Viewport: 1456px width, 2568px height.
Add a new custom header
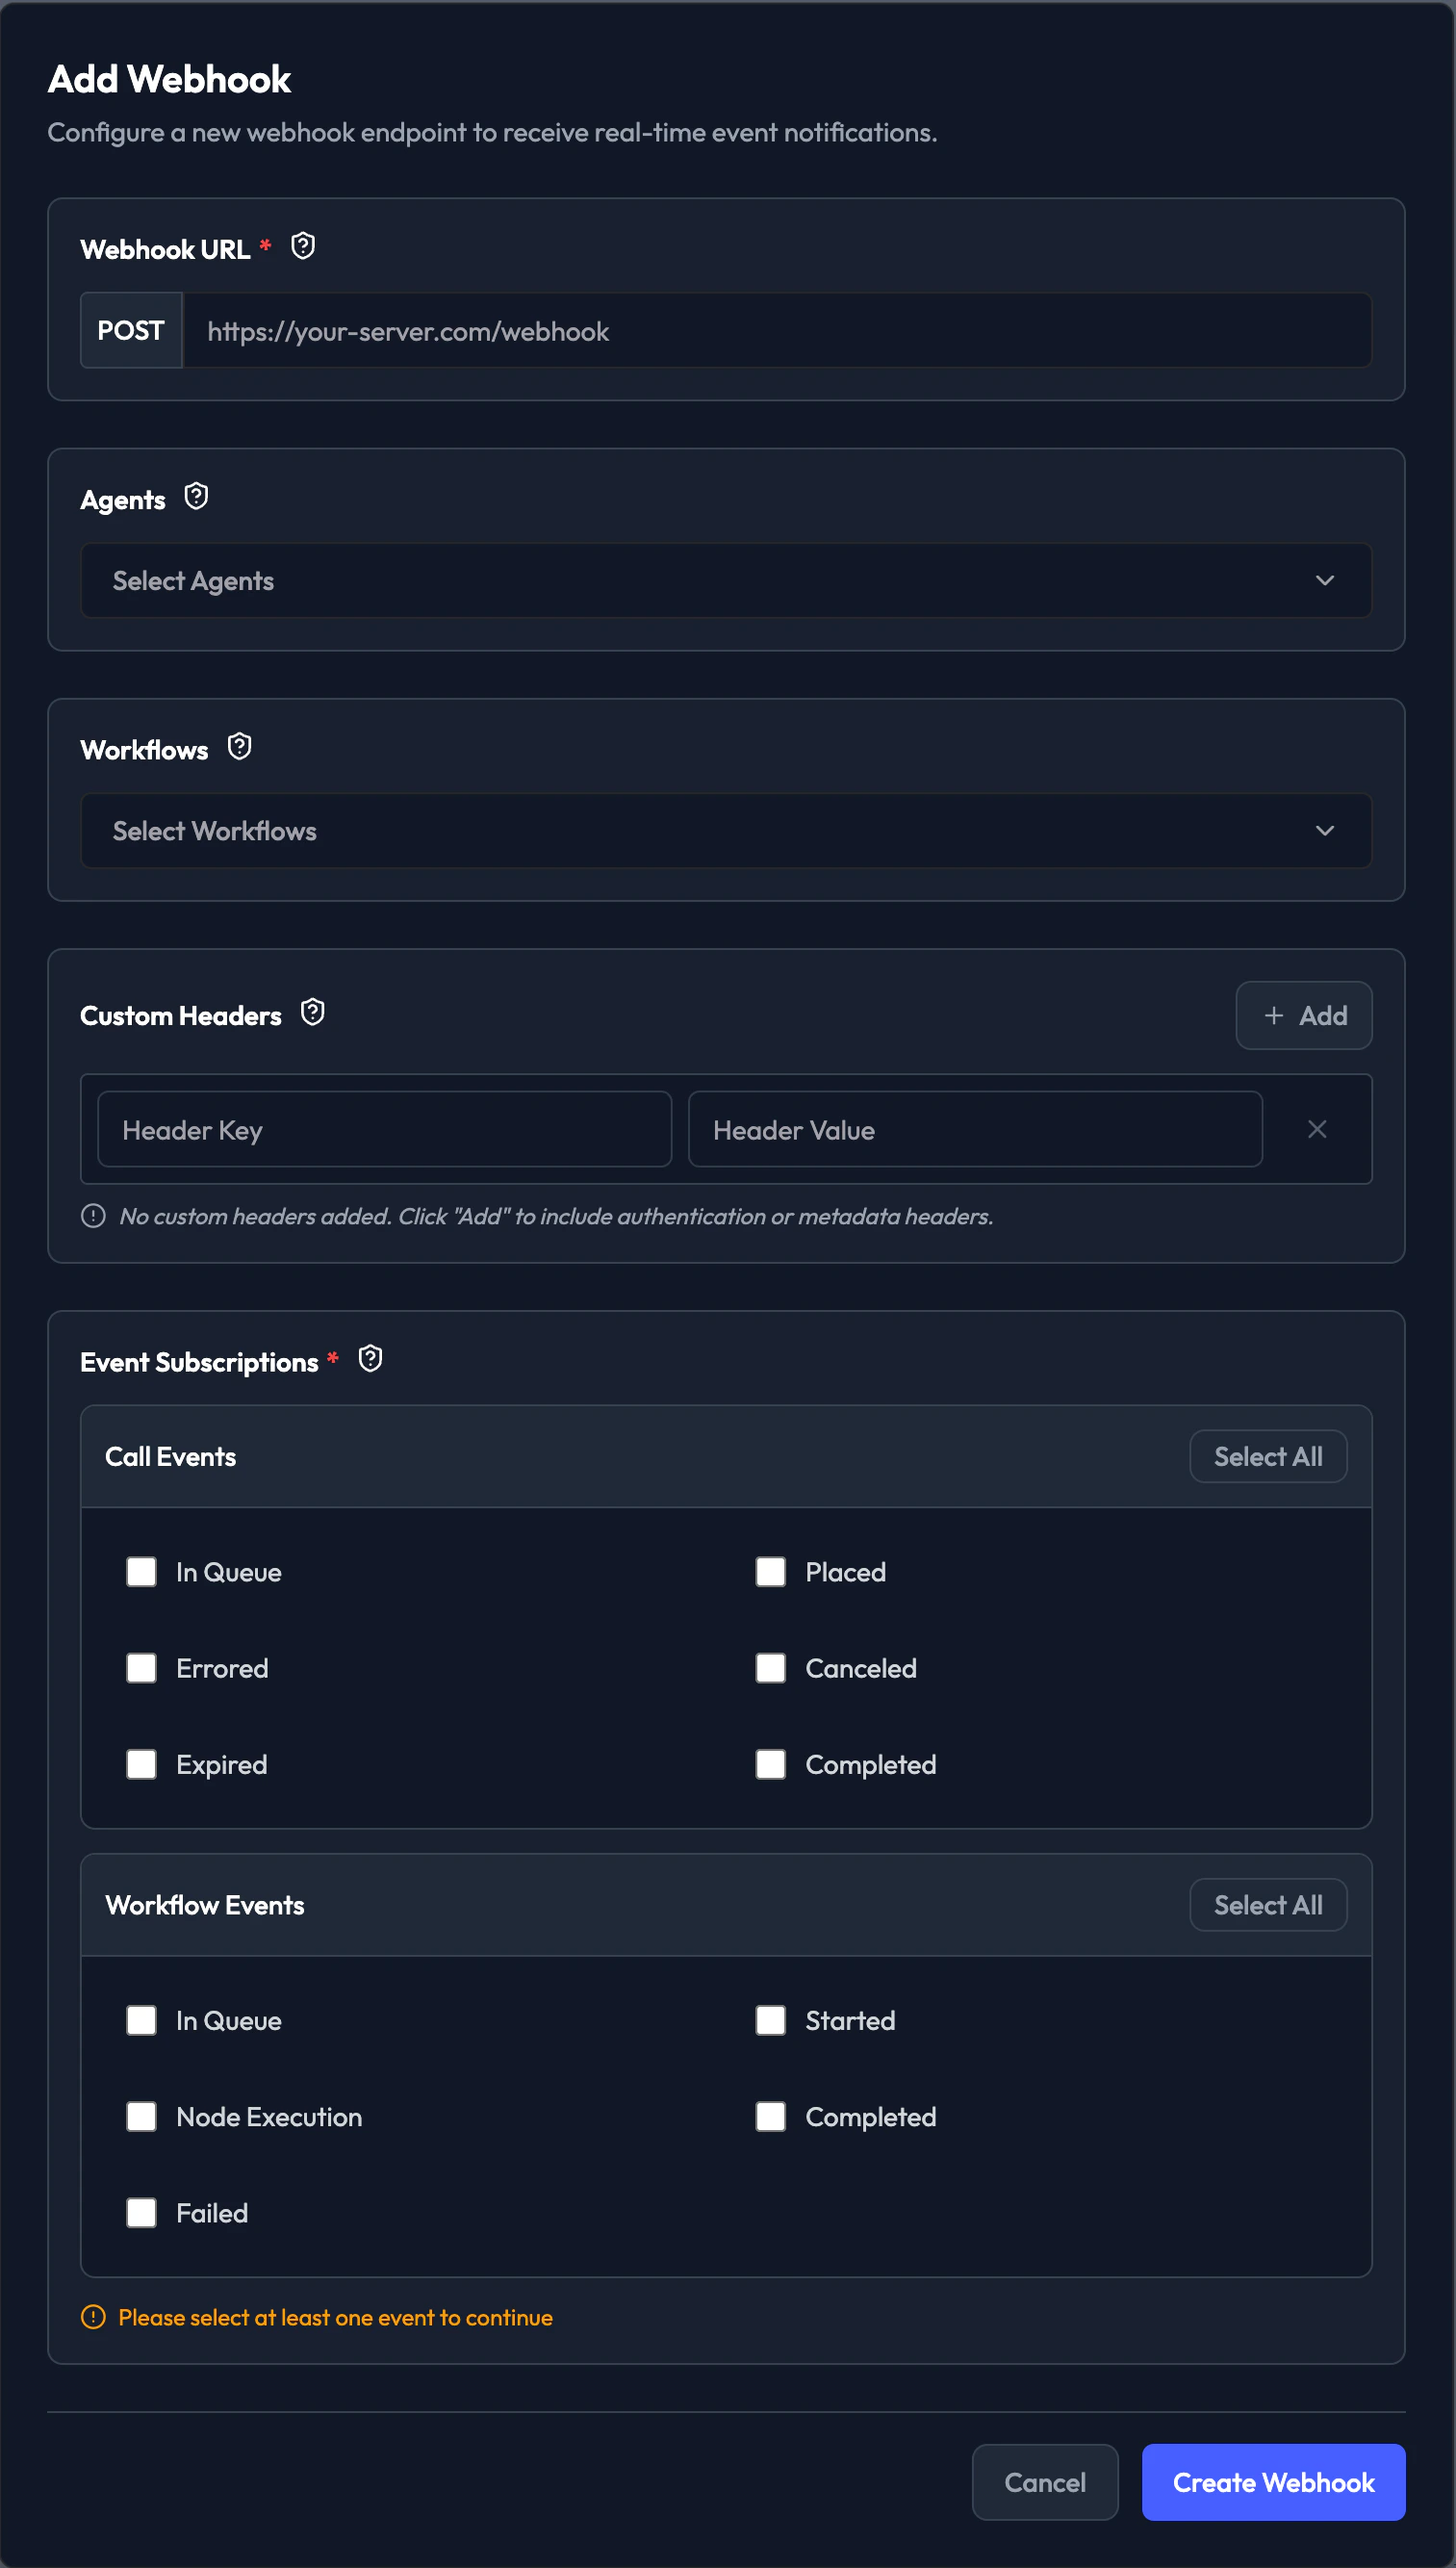1303,1016
